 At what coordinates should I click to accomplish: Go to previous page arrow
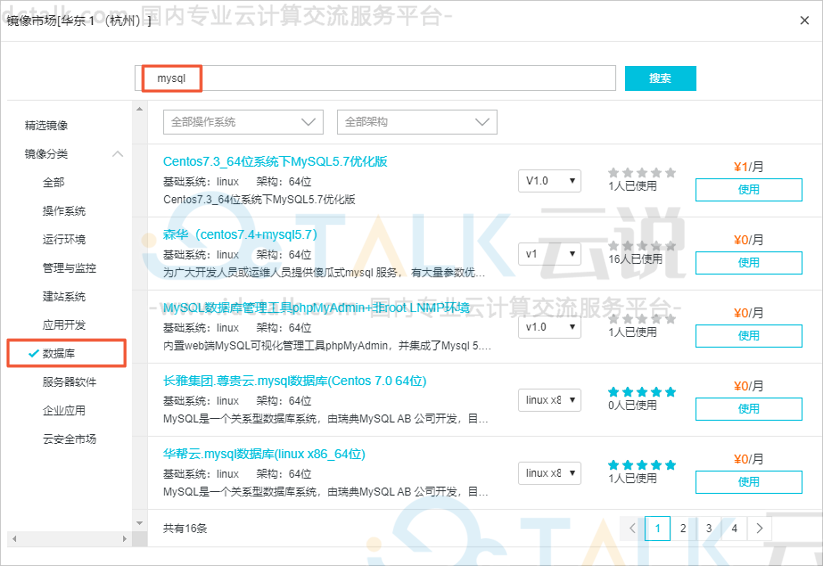tap(632, 528)
